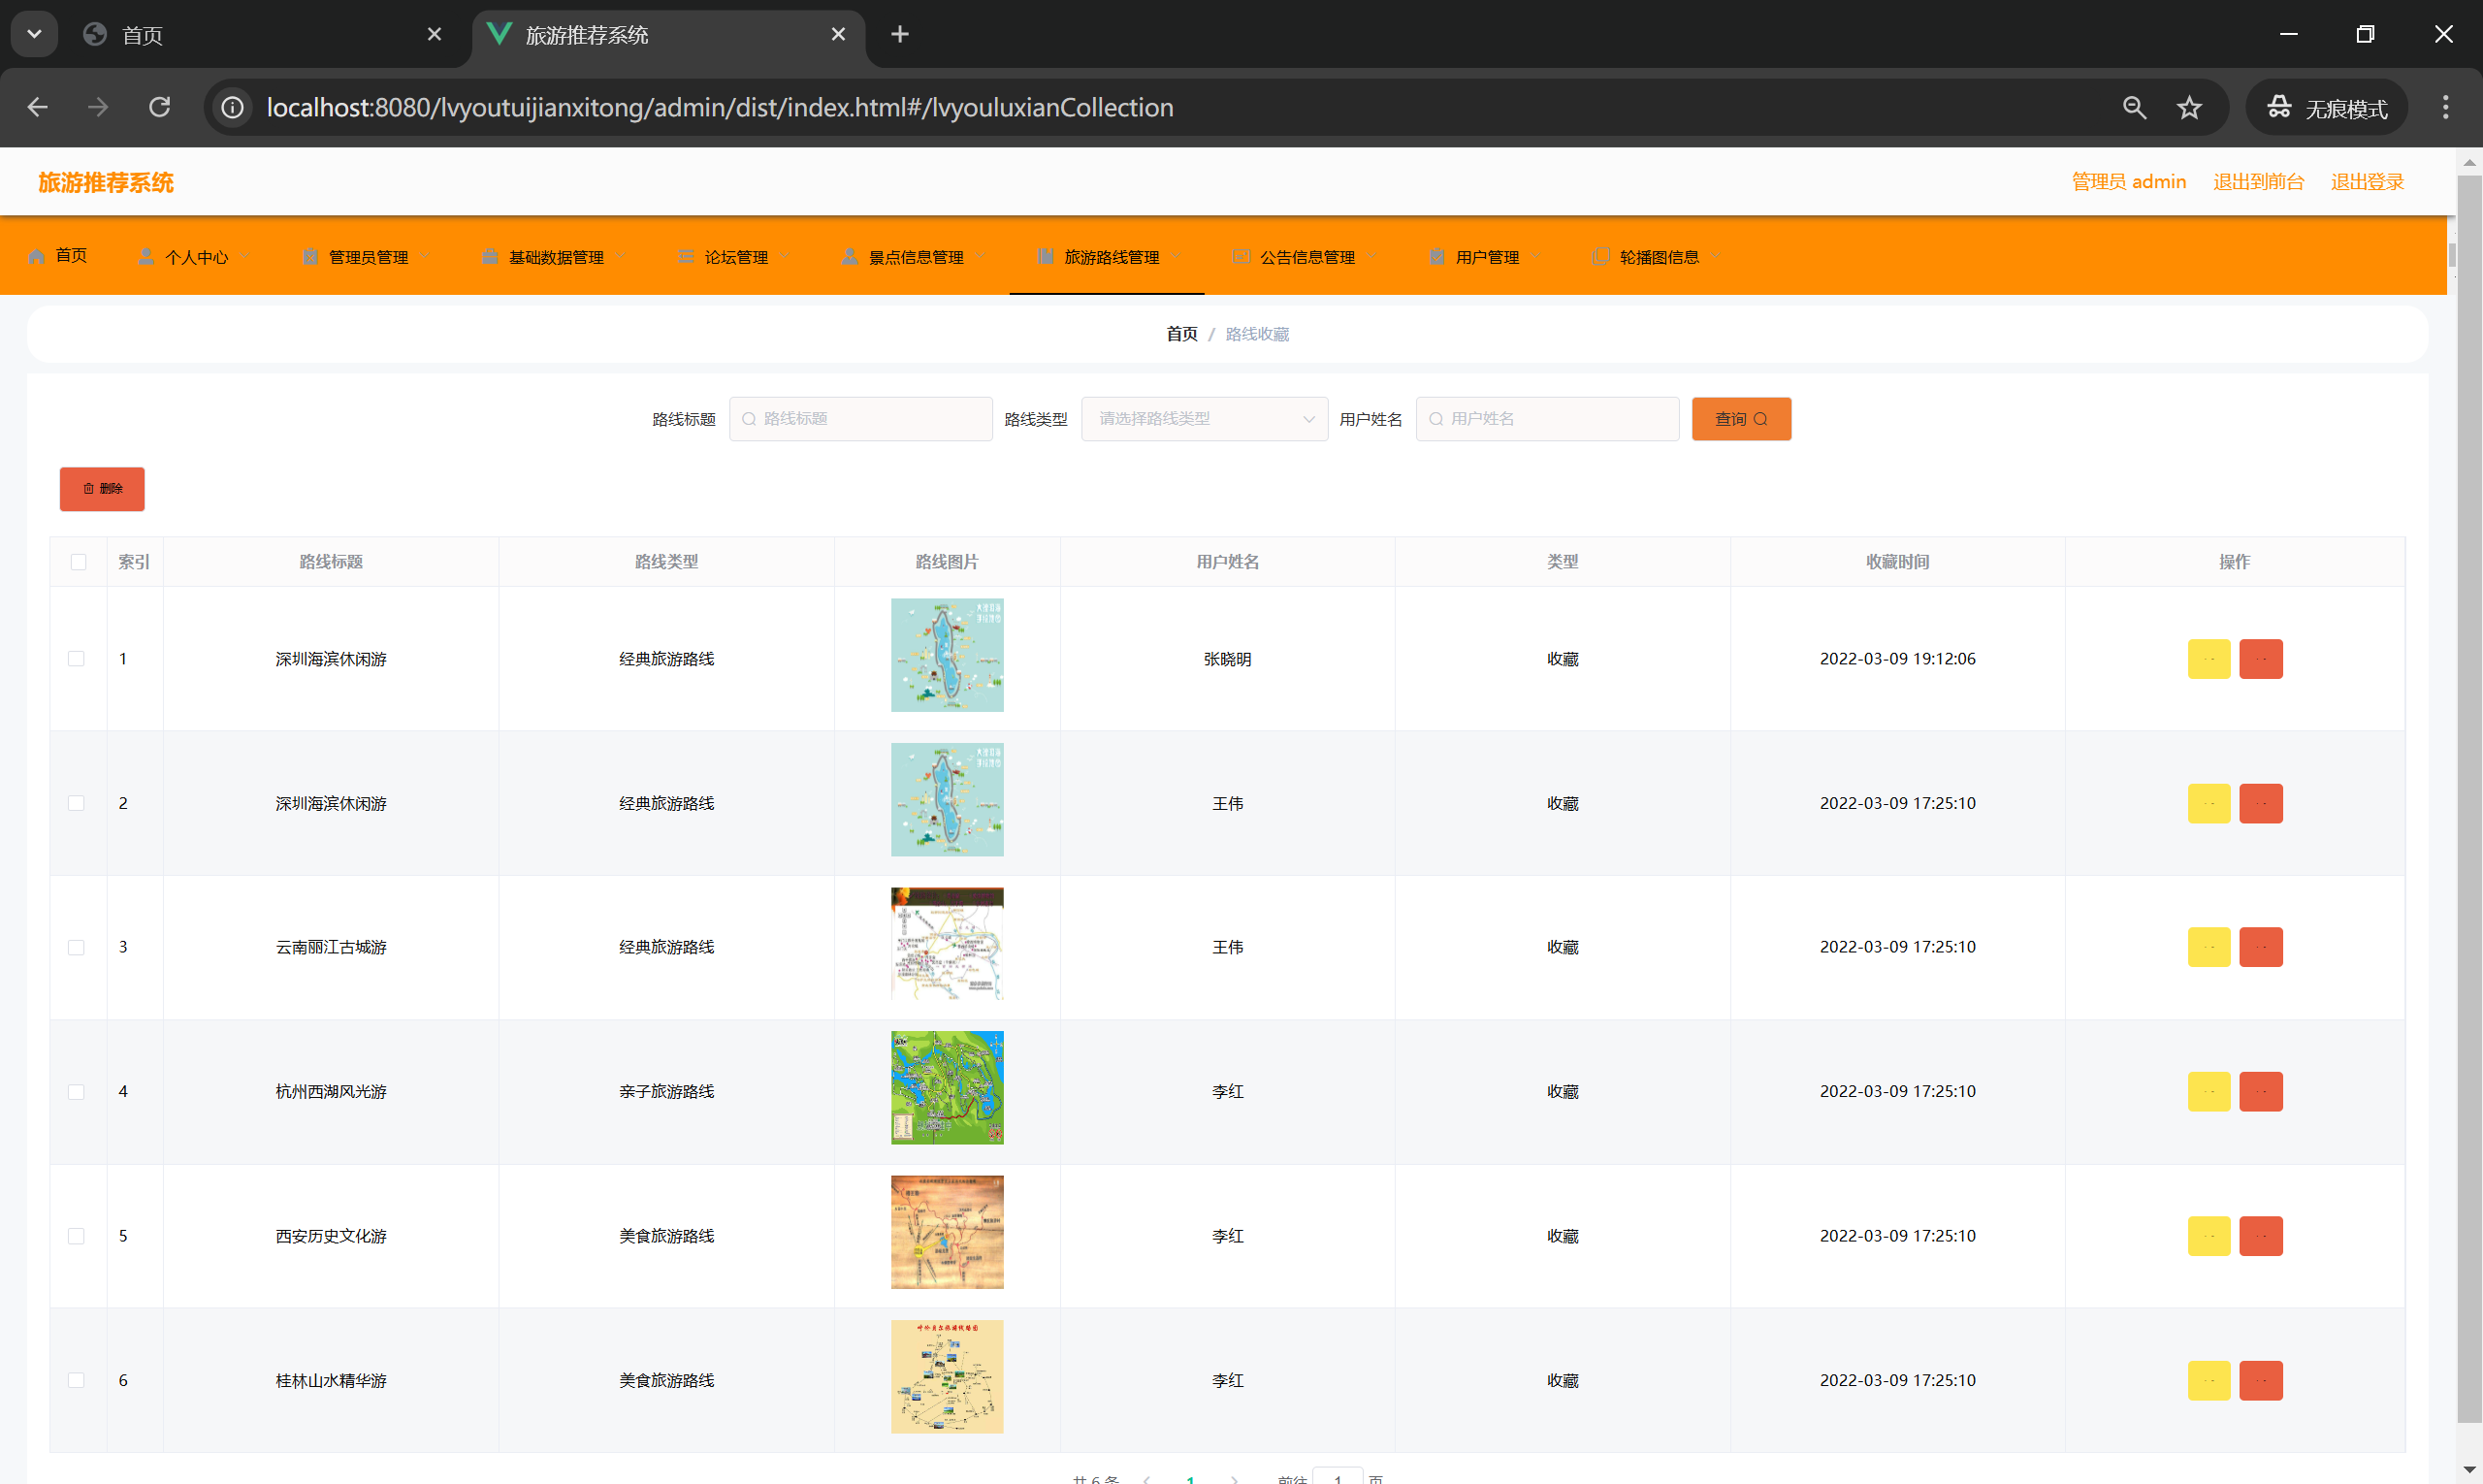Click 管理员 admin text in header

click(2129, 181)
